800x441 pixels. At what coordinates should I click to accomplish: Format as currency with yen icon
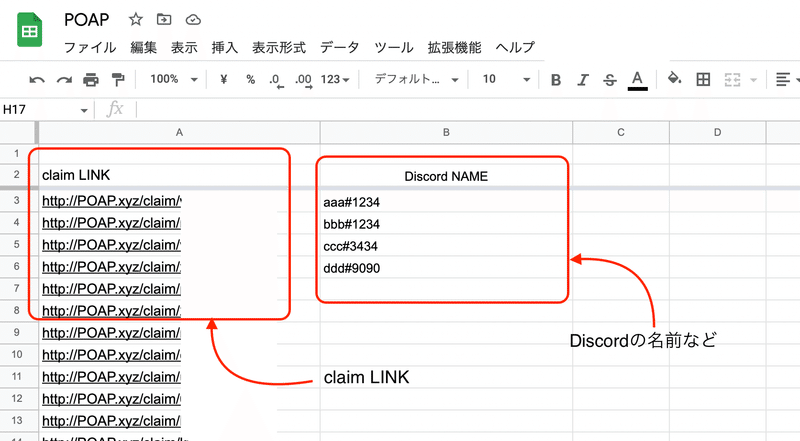[223, 79]
